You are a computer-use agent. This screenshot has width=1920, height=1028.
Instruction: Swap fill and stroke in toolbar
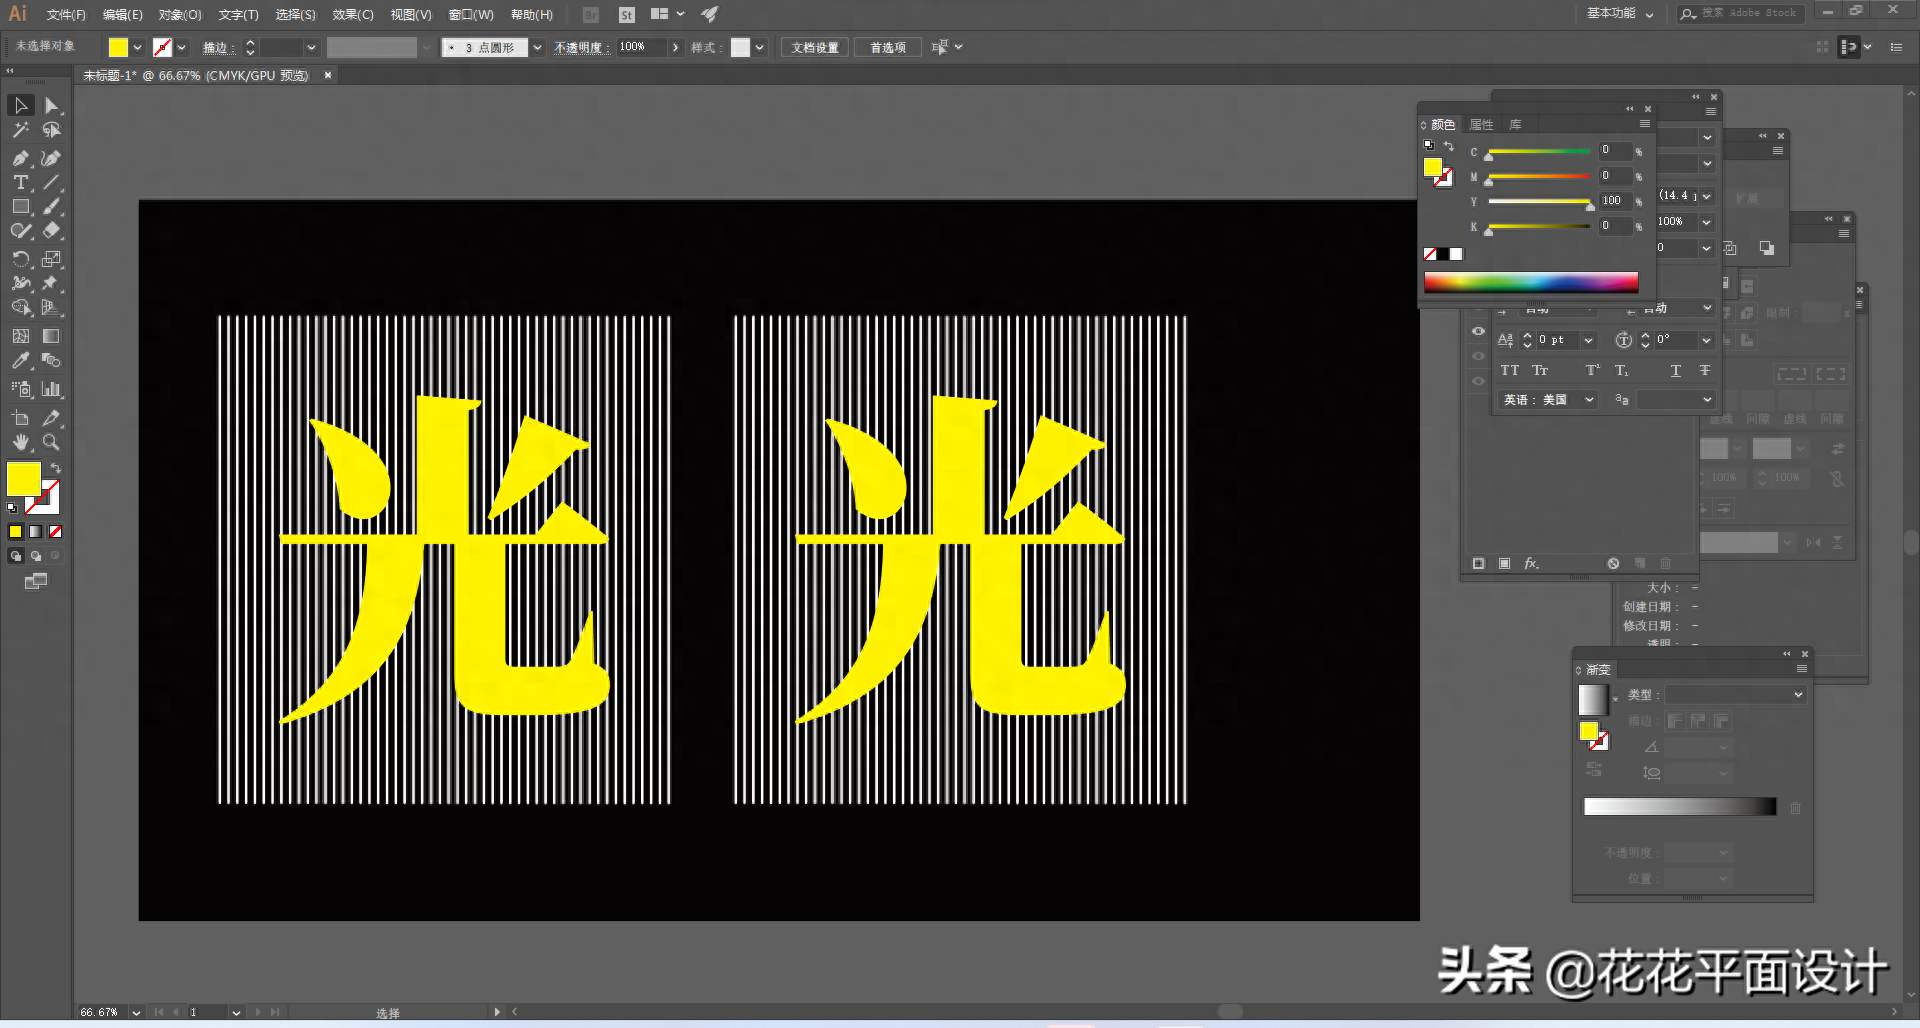click(x=56, y=468)
